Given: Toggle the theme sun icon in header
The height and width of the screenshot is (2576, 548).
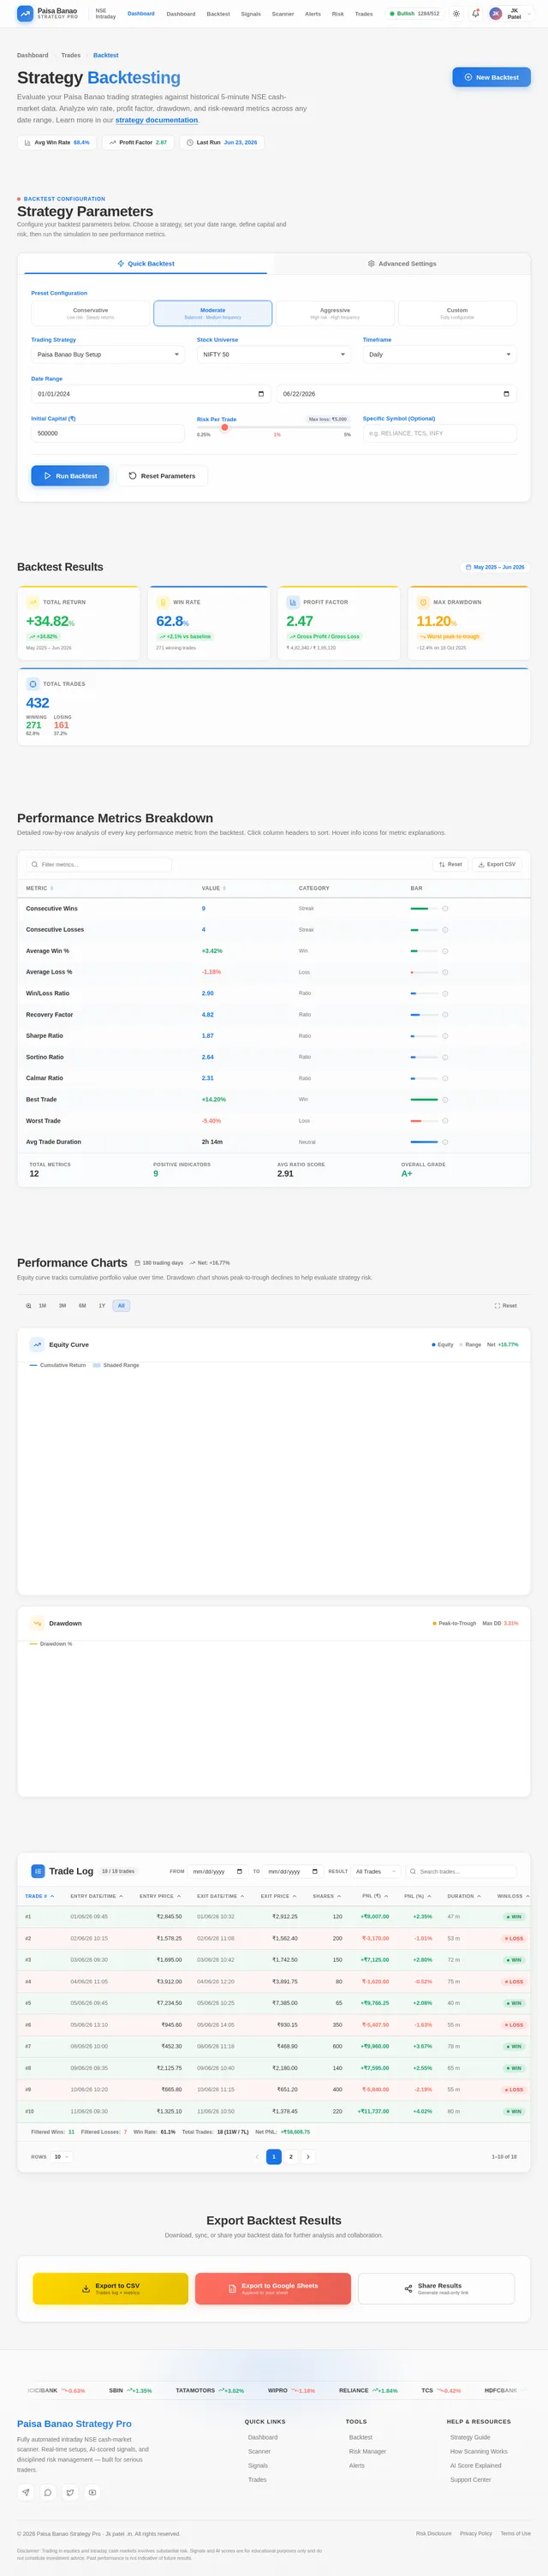Looking at the screenshot, I should 456,14.
